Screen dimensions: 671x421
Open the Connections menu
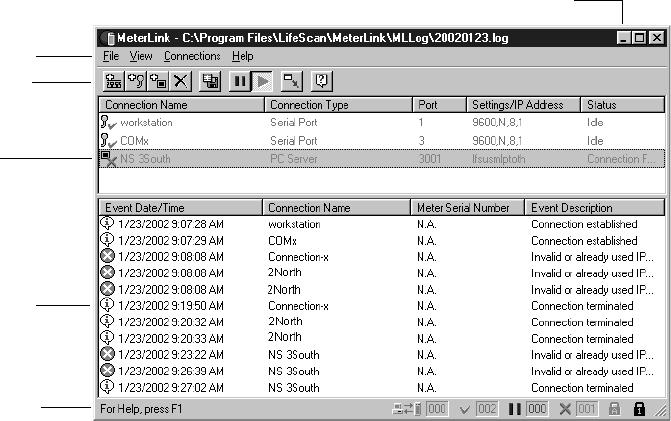tap(192, 56)
